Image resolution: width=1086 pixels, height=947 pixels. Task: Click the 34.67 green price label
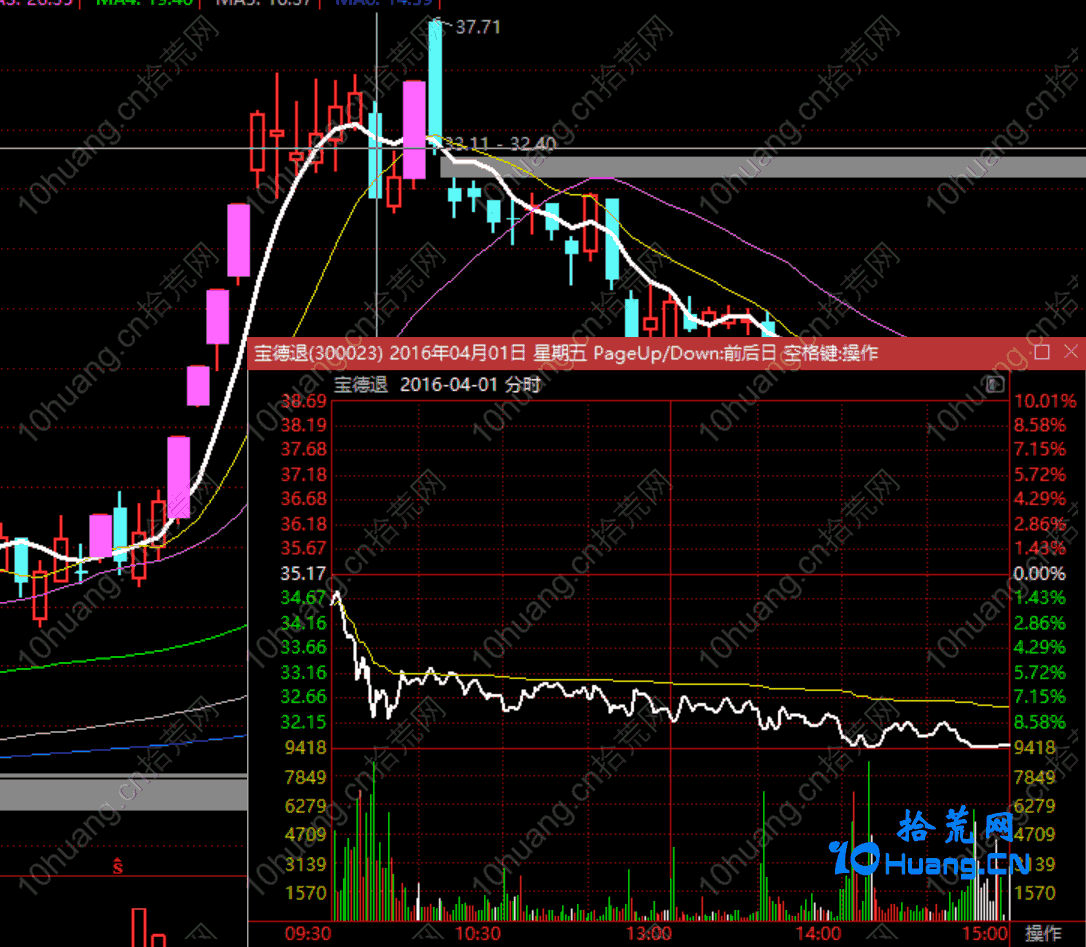click(x=303, y=598)
